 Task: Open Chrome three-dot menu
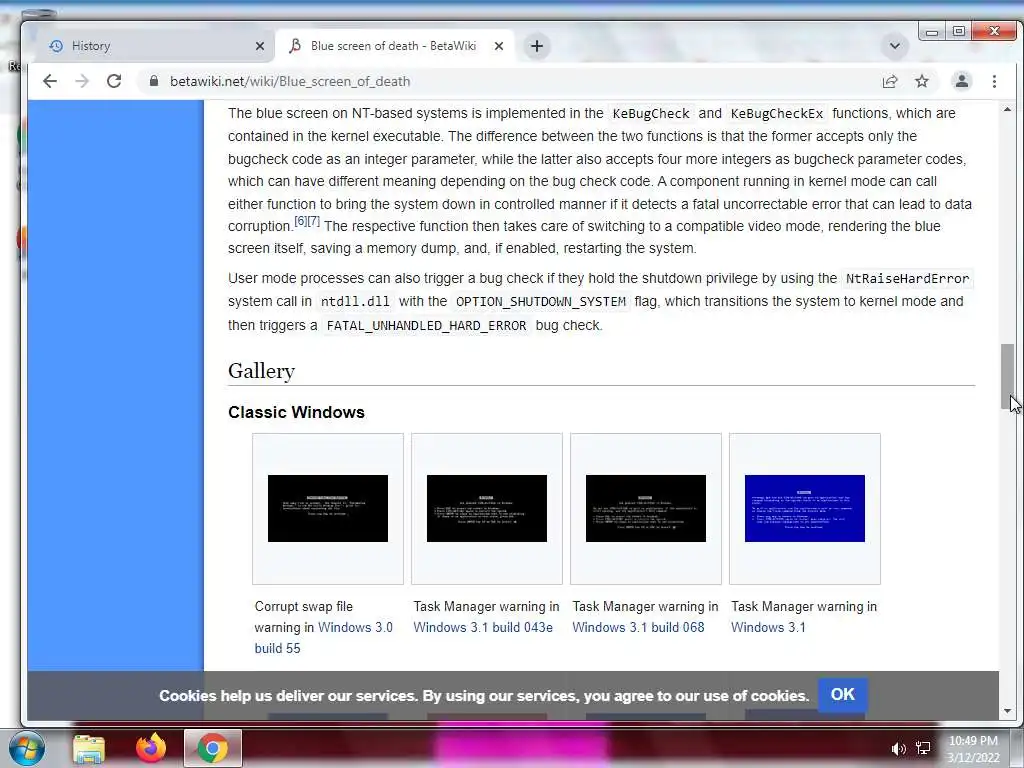[994, 81]
